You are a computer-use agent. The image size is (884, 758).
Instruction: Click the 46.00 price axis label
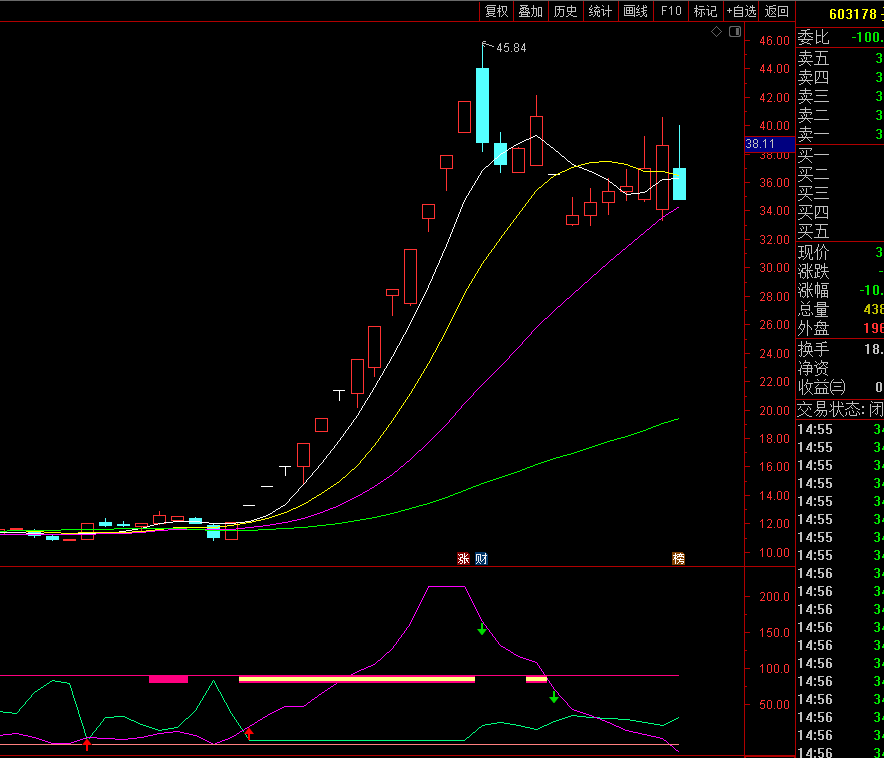[775, 41]
